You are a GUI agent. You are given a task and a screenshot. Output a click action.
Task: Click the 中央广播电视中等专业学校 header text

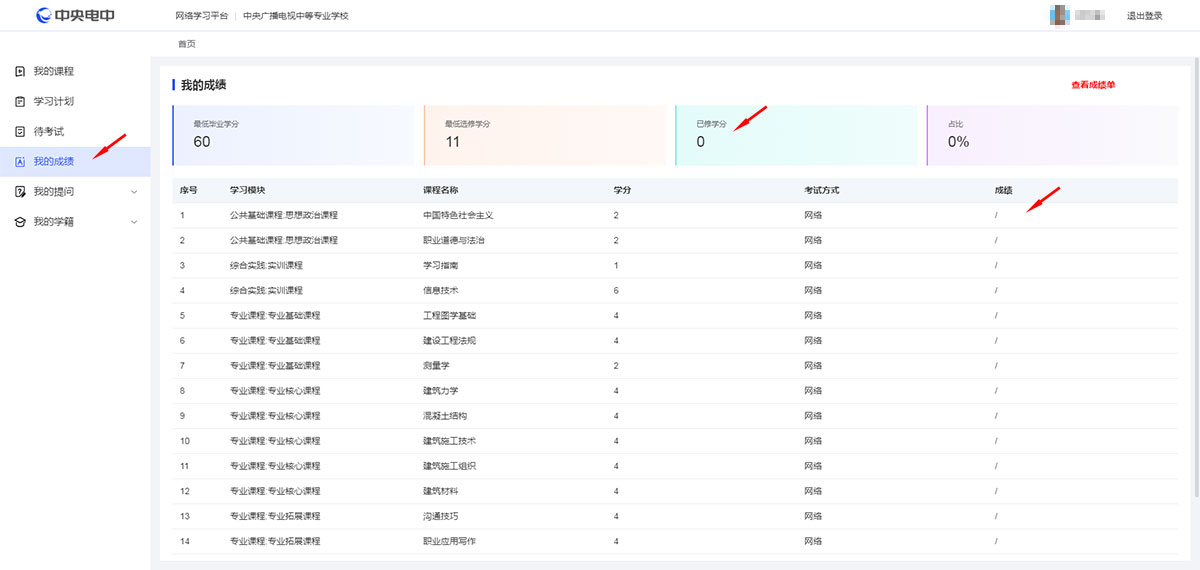[296, 16]
